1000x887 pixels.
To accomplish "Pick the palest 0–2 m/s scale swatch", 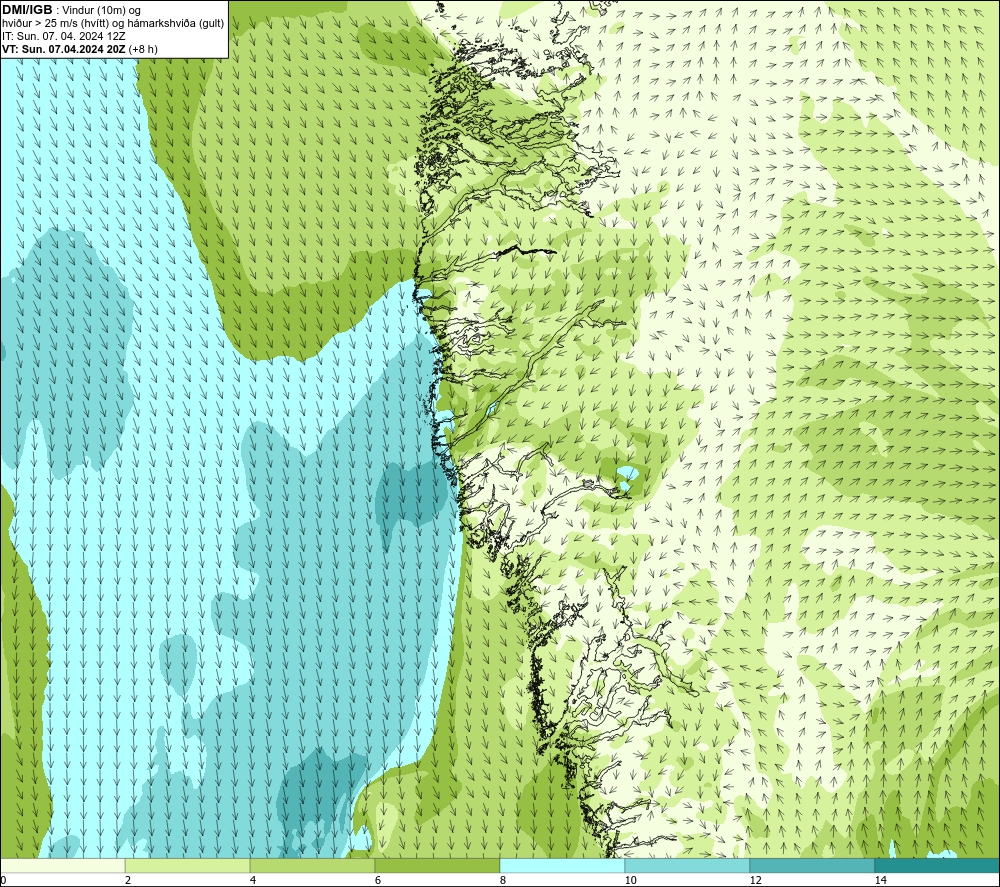I will (62, 866).
